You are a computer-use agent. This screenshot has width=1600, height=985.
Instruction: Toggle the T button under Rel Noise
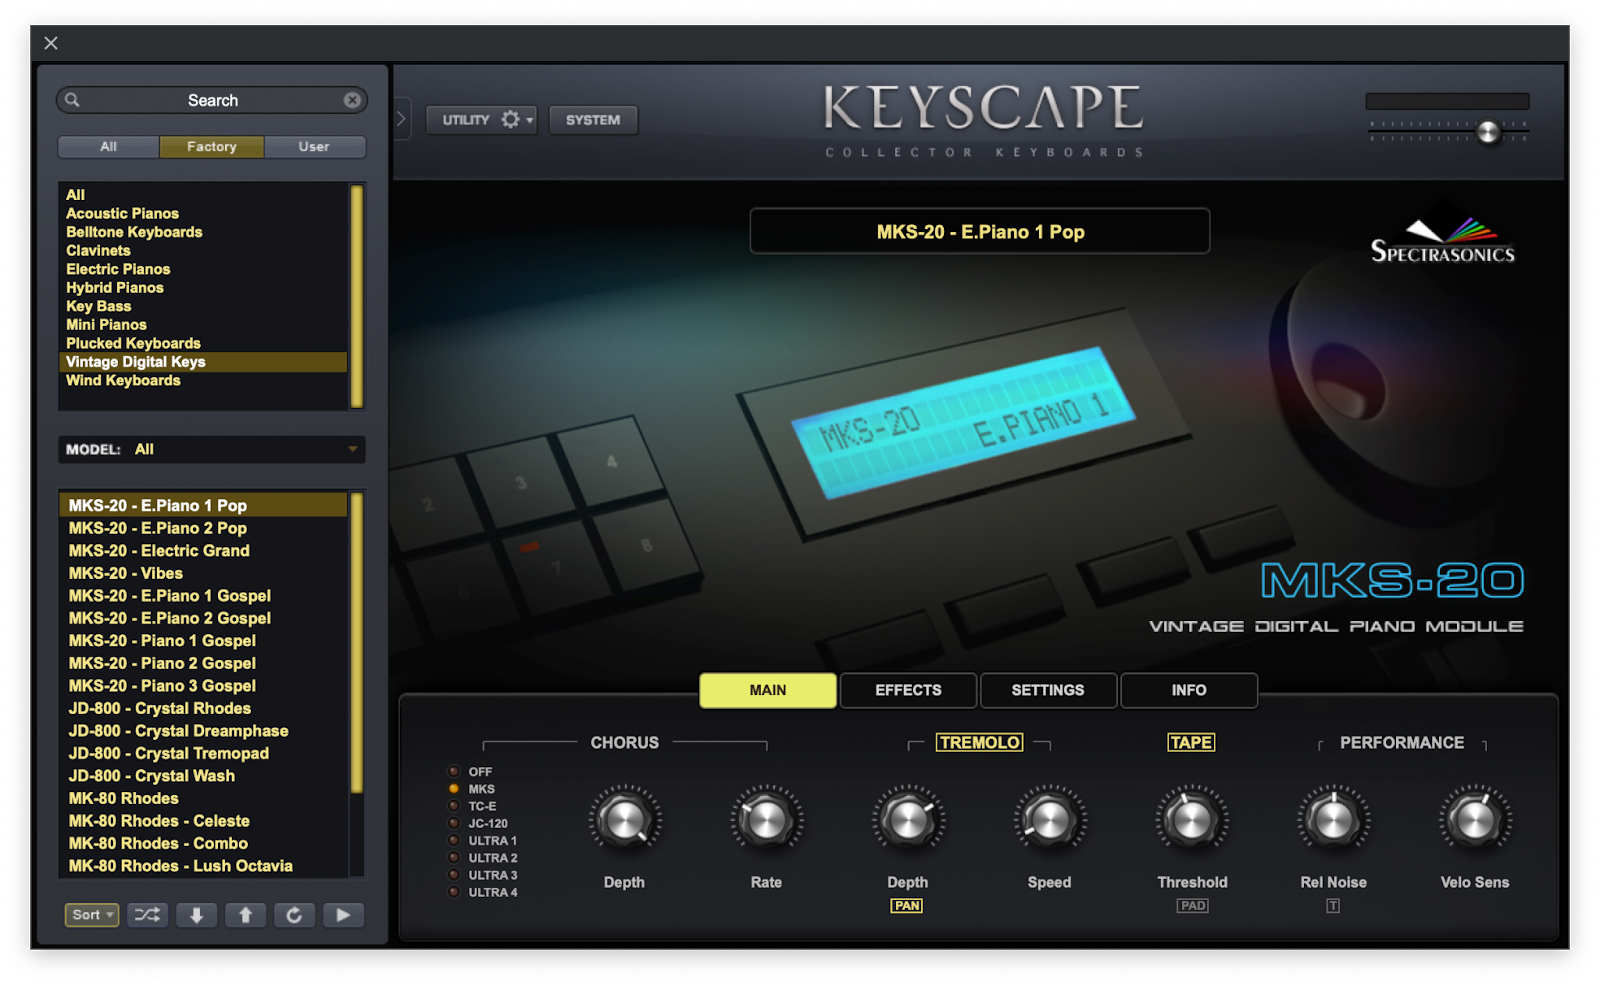[1333, 906]
